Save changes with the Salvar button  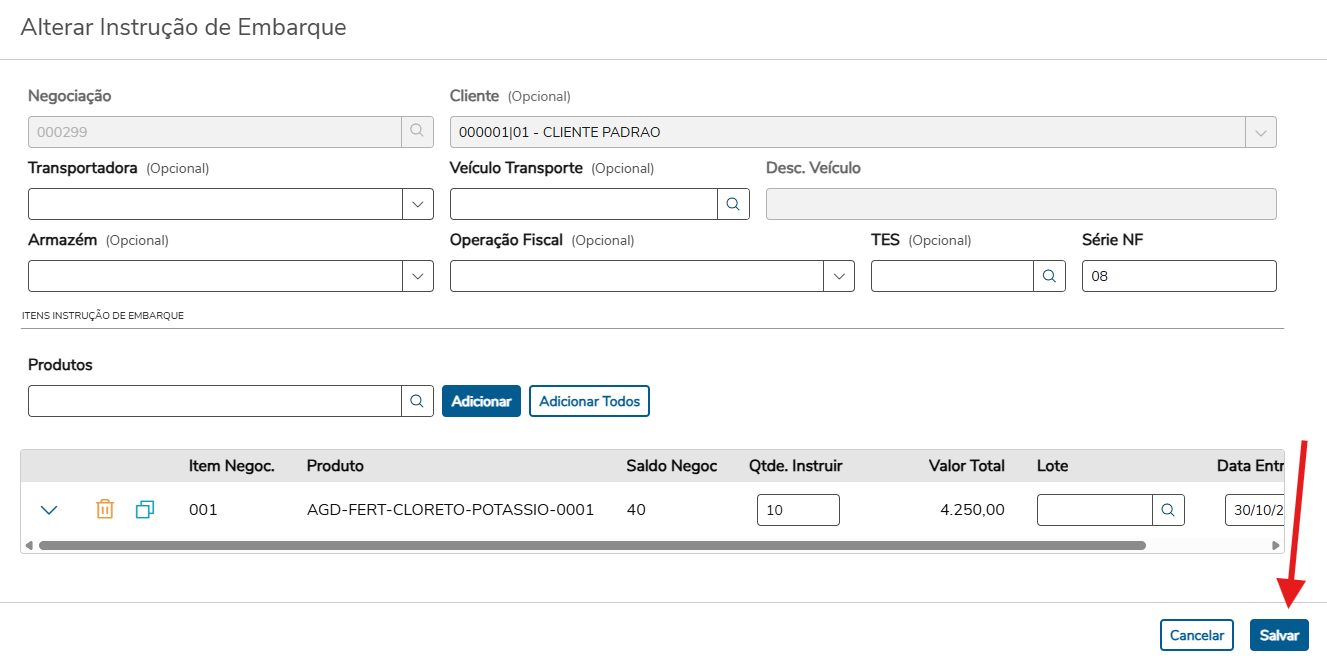(x=1279, y=635)
